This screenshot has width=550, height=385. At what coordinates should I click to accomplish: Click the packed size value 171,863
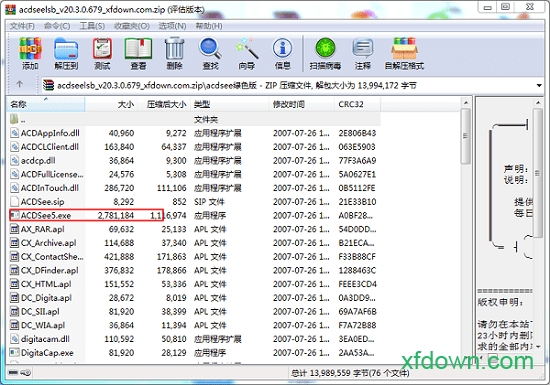172,257
